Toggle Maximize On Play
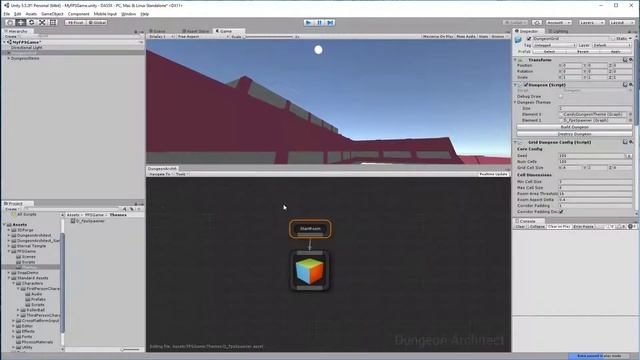This screenshot has width=640, height=360. pos(438,37)
